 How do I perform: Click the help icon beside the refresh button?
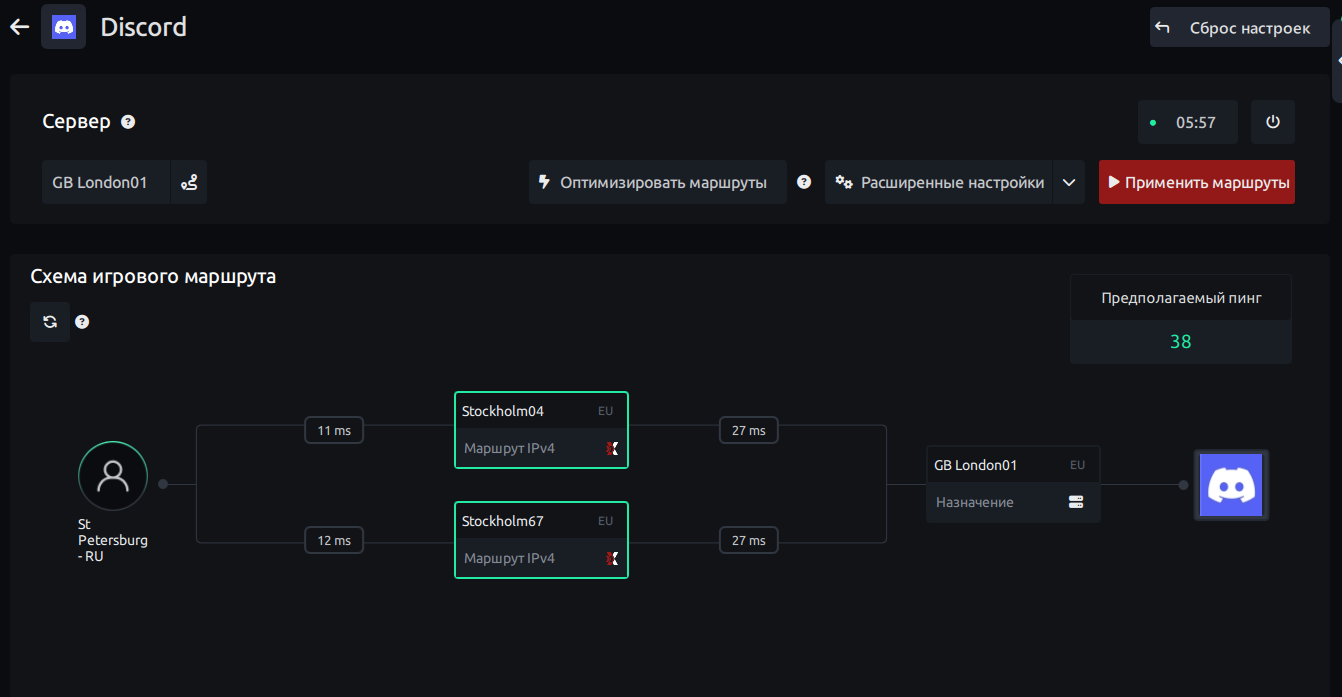[82, 322]
